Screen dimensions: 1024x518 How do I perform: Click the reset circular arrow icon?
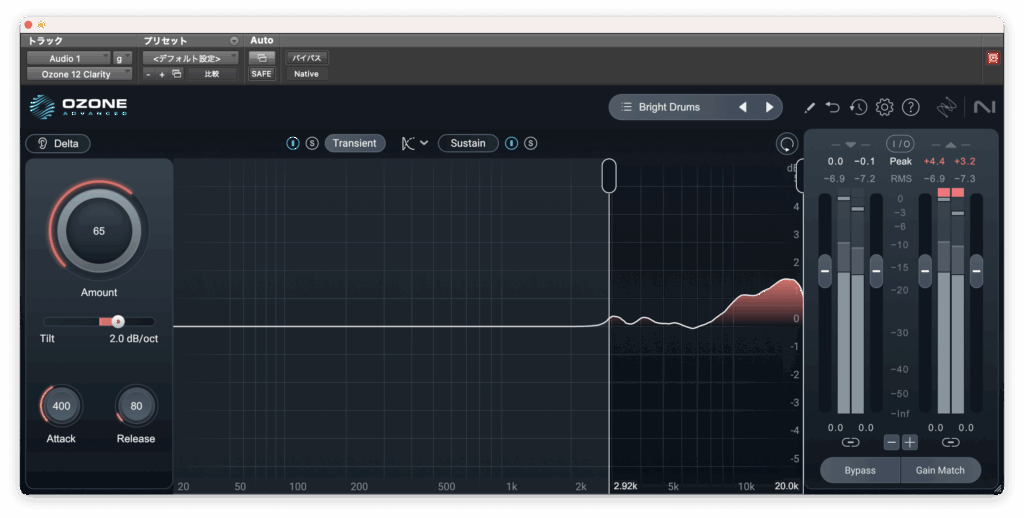coord(787,144)
